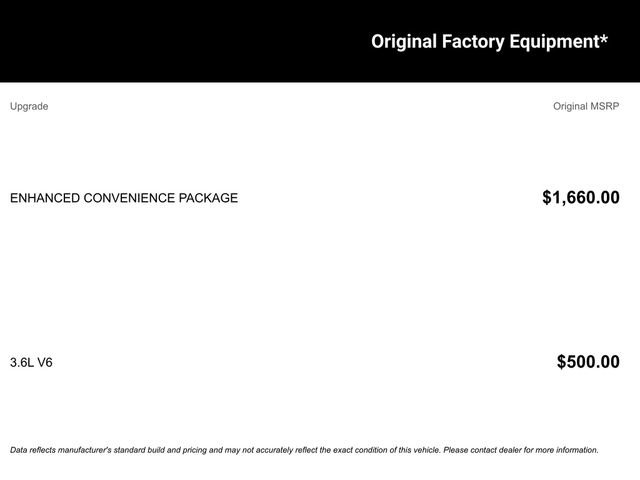Click the word 'PACKAGE' in the upgrade row
Image resolution: width=640 pixels, height=480 pixels.
click(208, 198)
